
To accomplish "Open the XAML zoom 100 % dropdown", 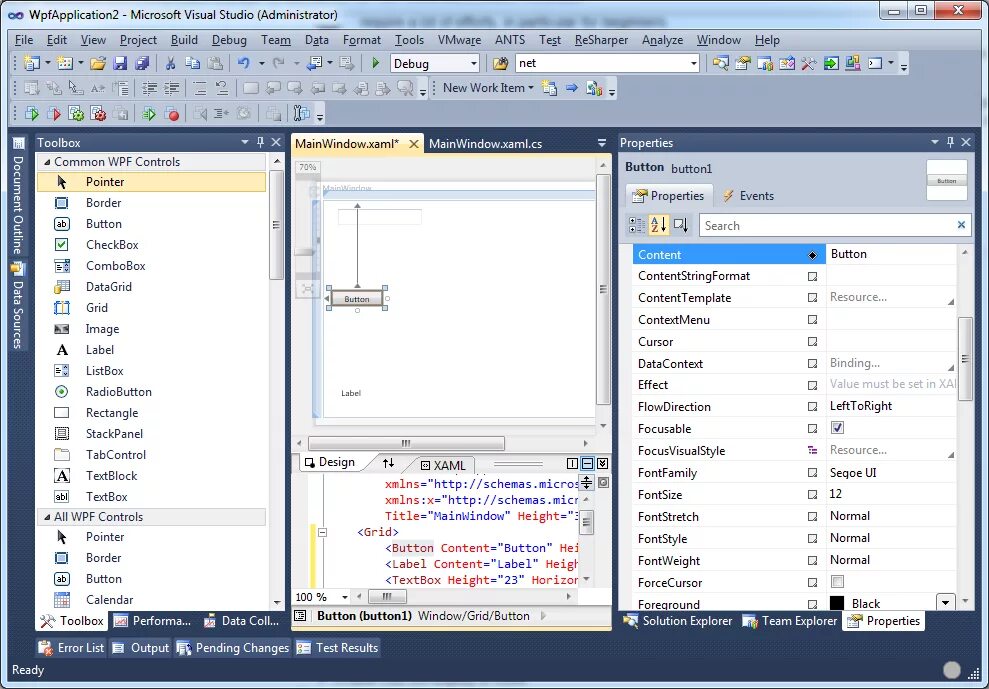I will [x=344, y=597].
